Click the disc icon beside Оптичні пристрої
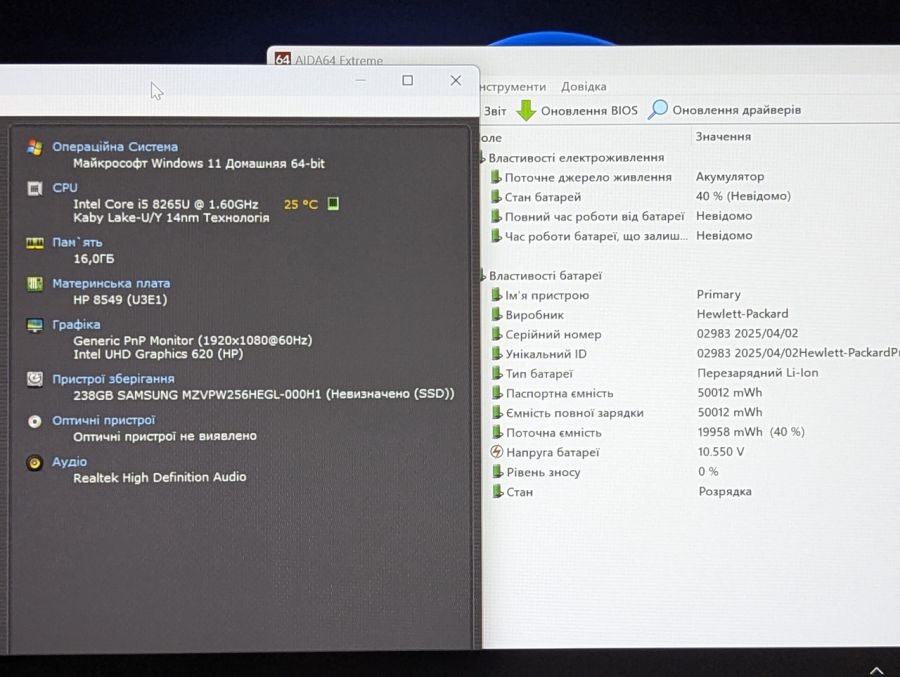 coord(34,421)
